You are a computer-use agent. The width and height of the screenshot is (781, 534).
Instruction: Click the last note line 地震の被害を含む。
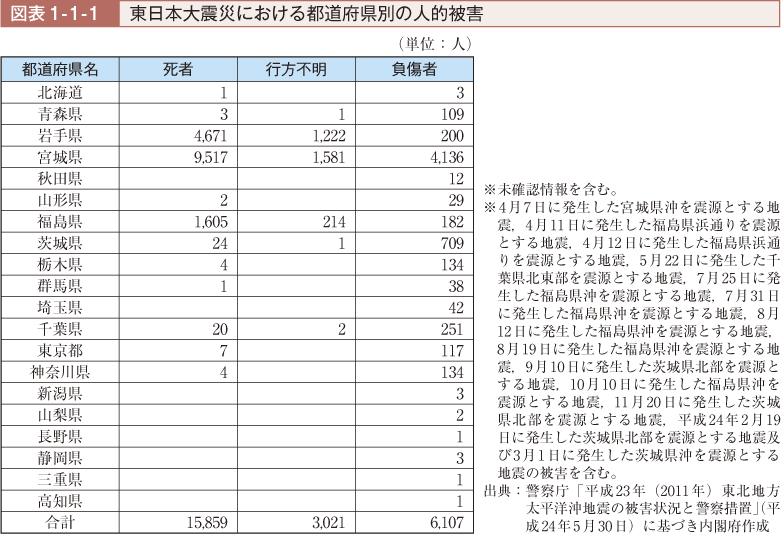coord(558,473)
